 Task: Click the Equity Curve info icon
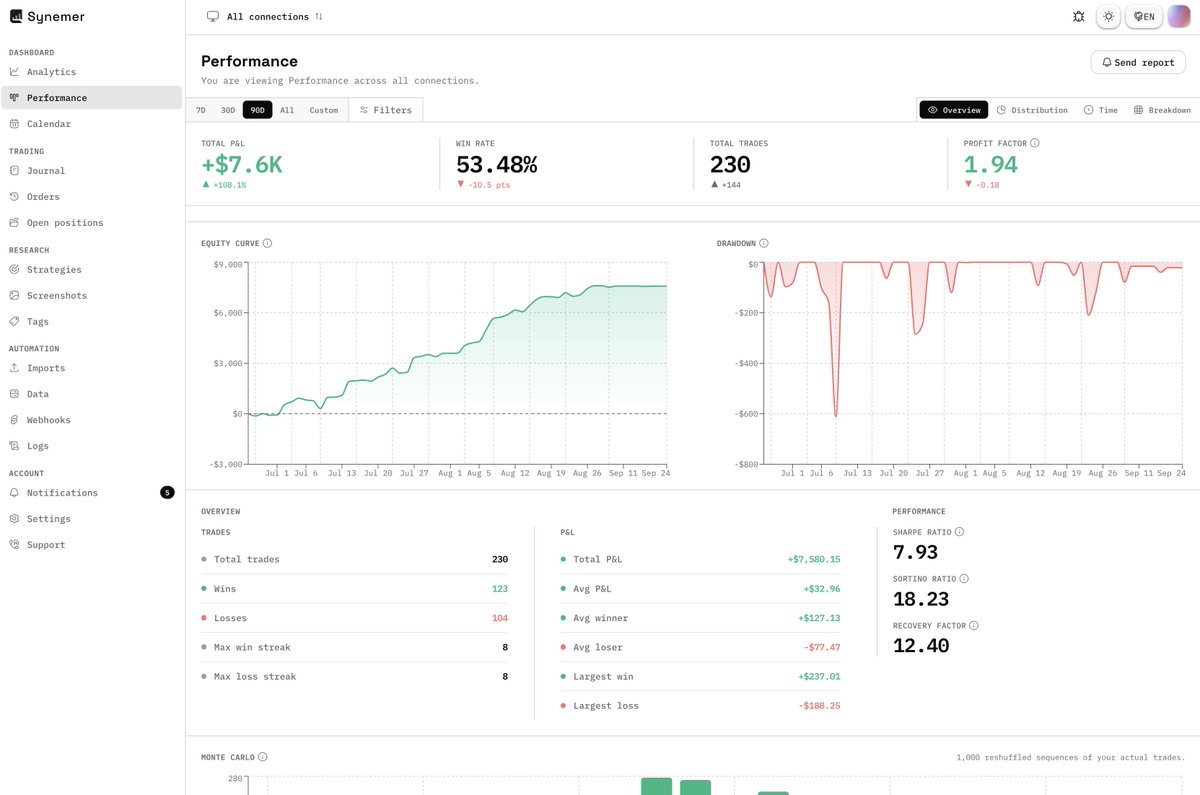(x=267, y=243)
